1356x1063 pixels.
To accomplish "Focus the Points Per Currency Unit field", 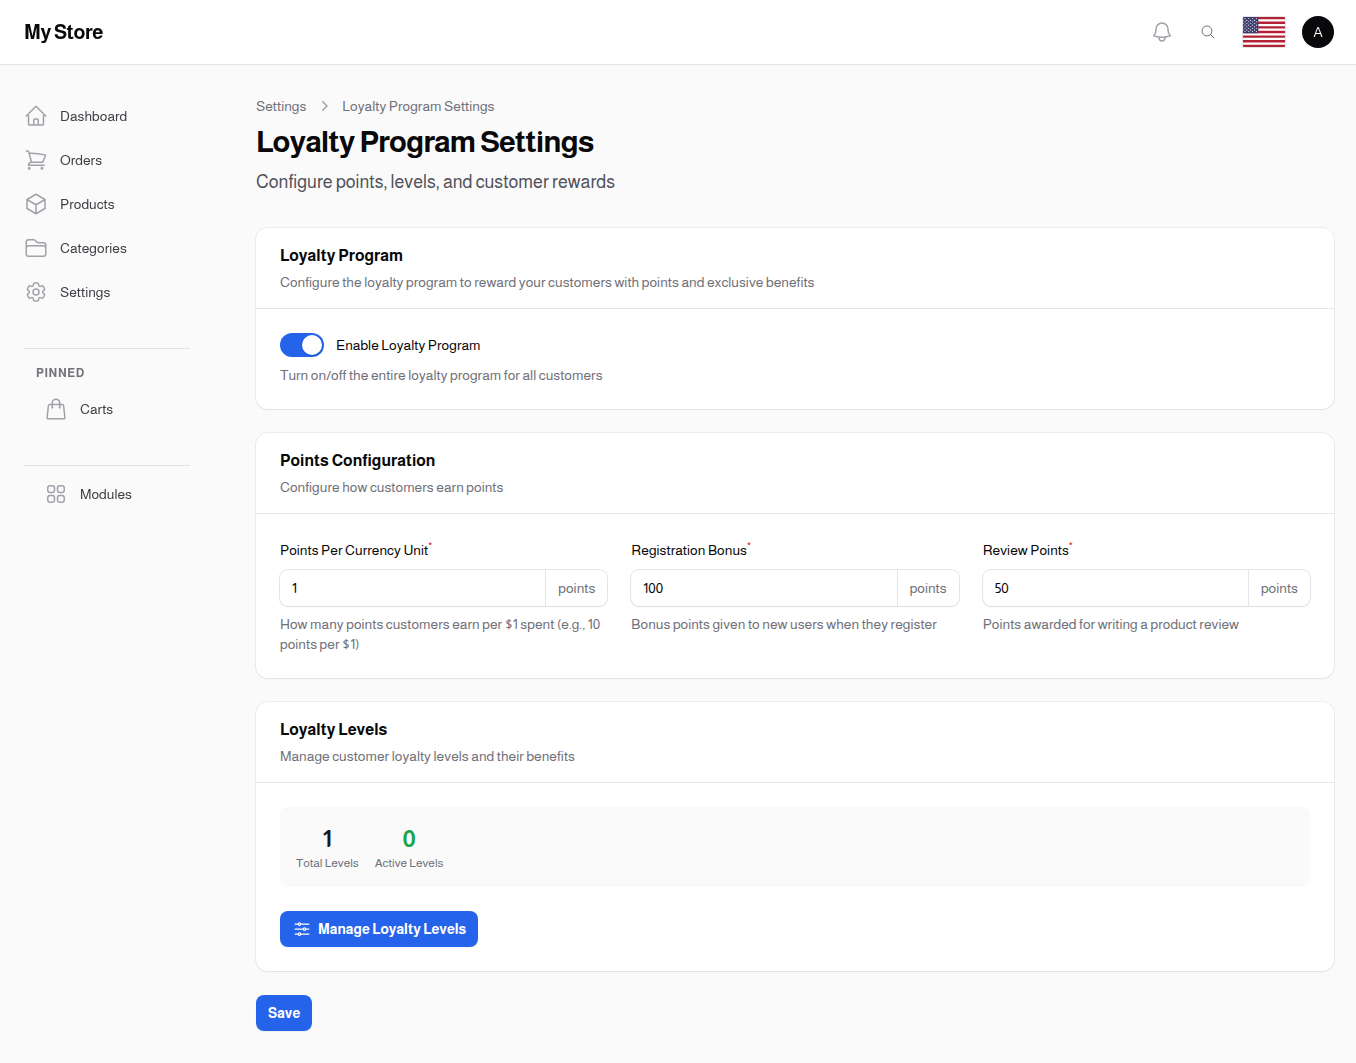I will [x=412, y=588].
